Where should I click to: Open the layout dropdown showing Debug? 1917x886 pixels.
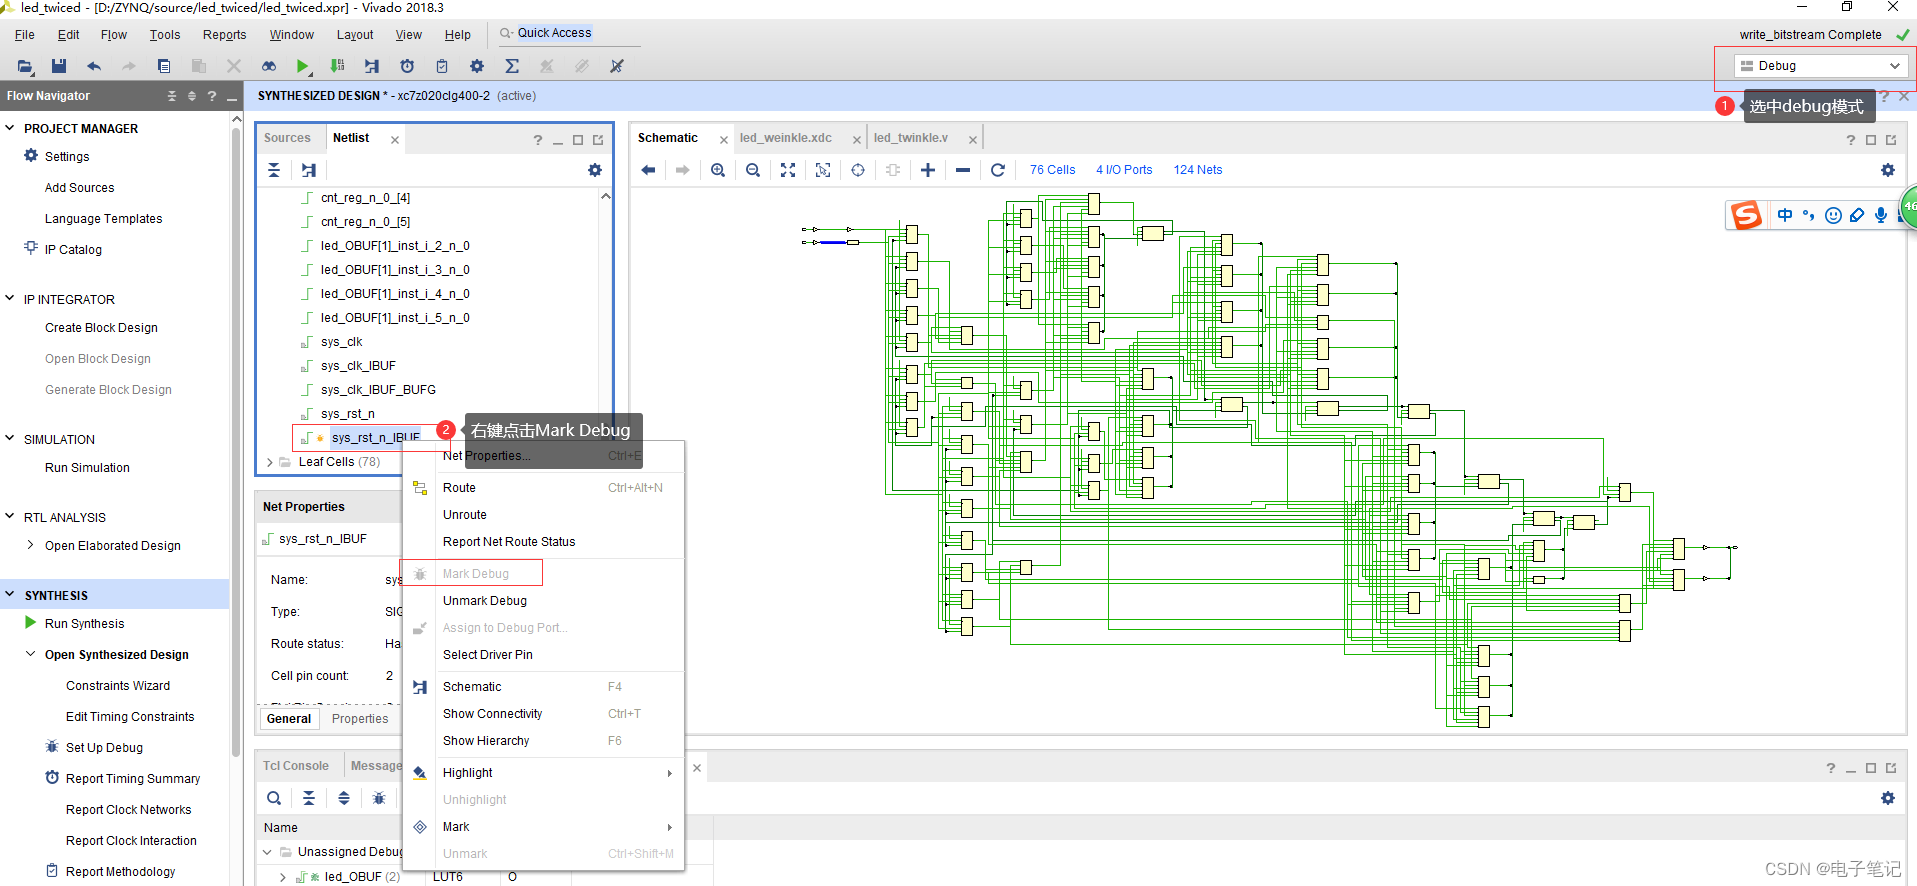click(1820, 66)
